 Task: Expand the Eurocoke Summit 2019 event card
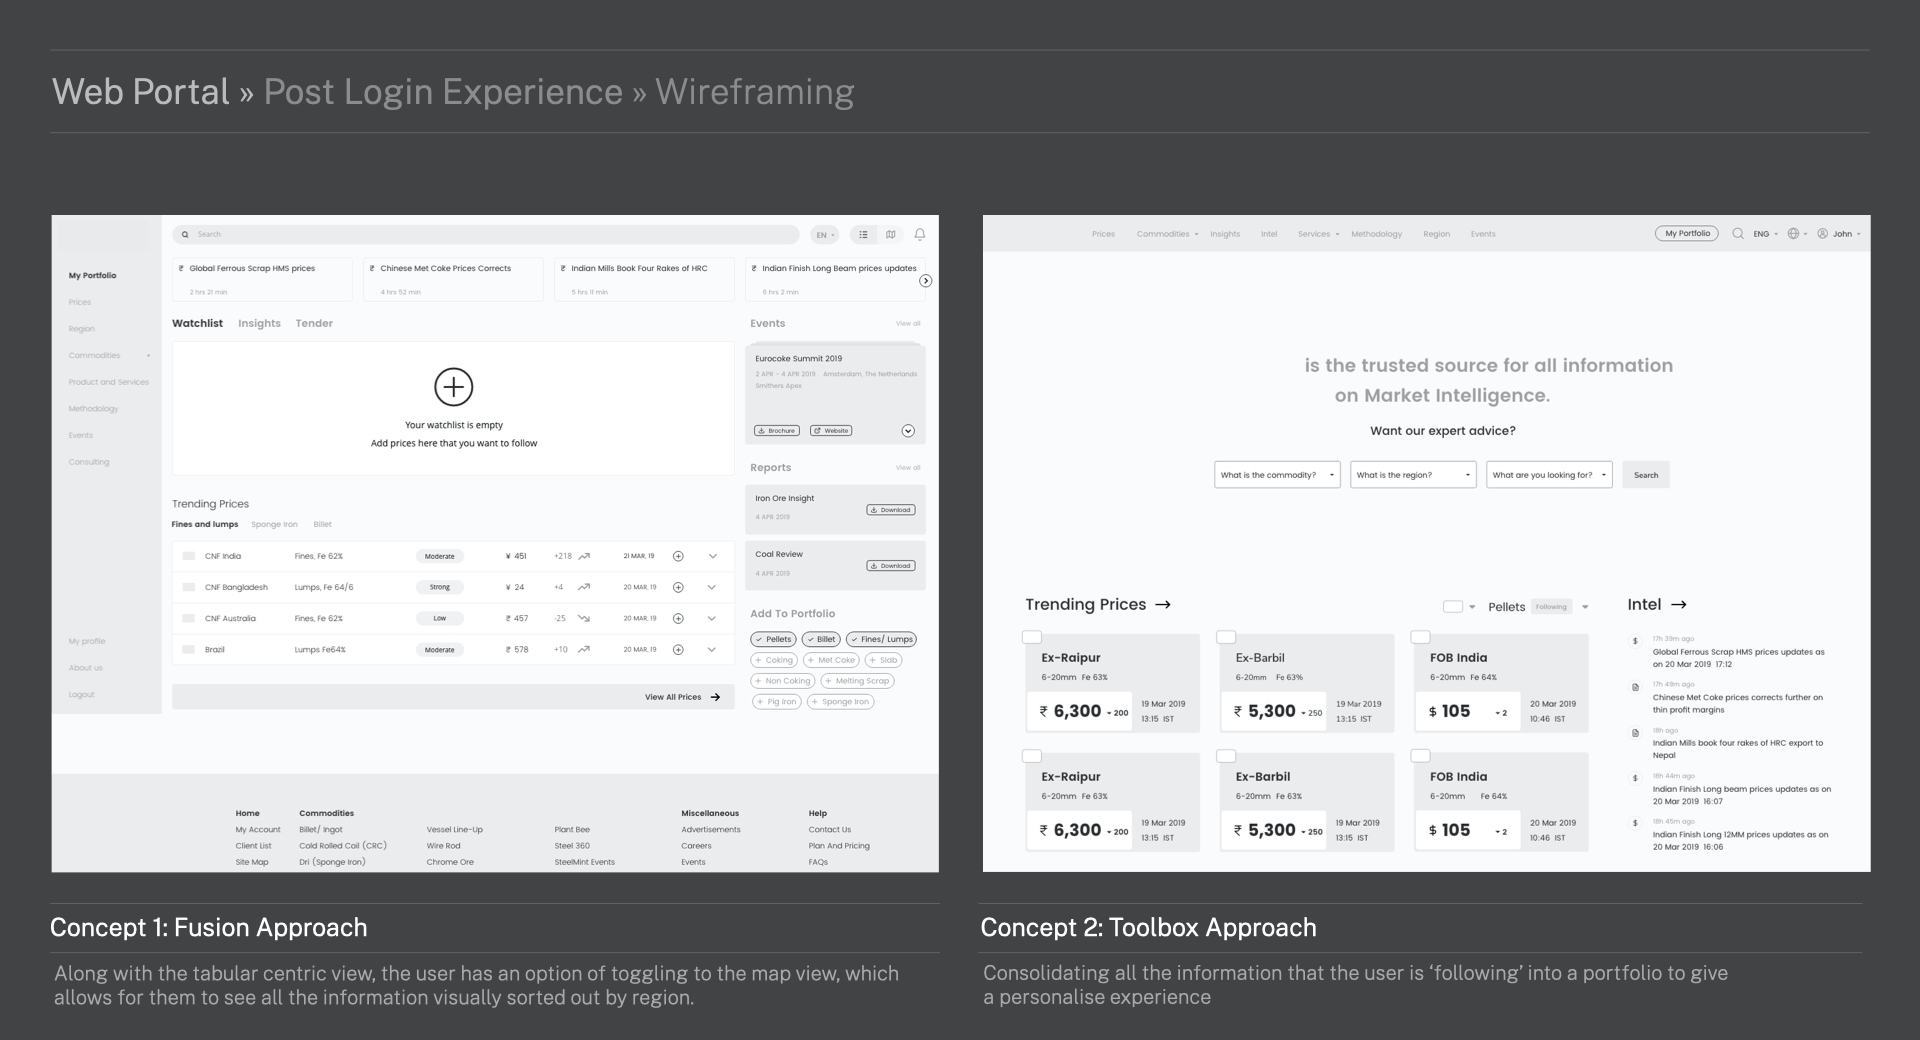[x=908, y=431]
